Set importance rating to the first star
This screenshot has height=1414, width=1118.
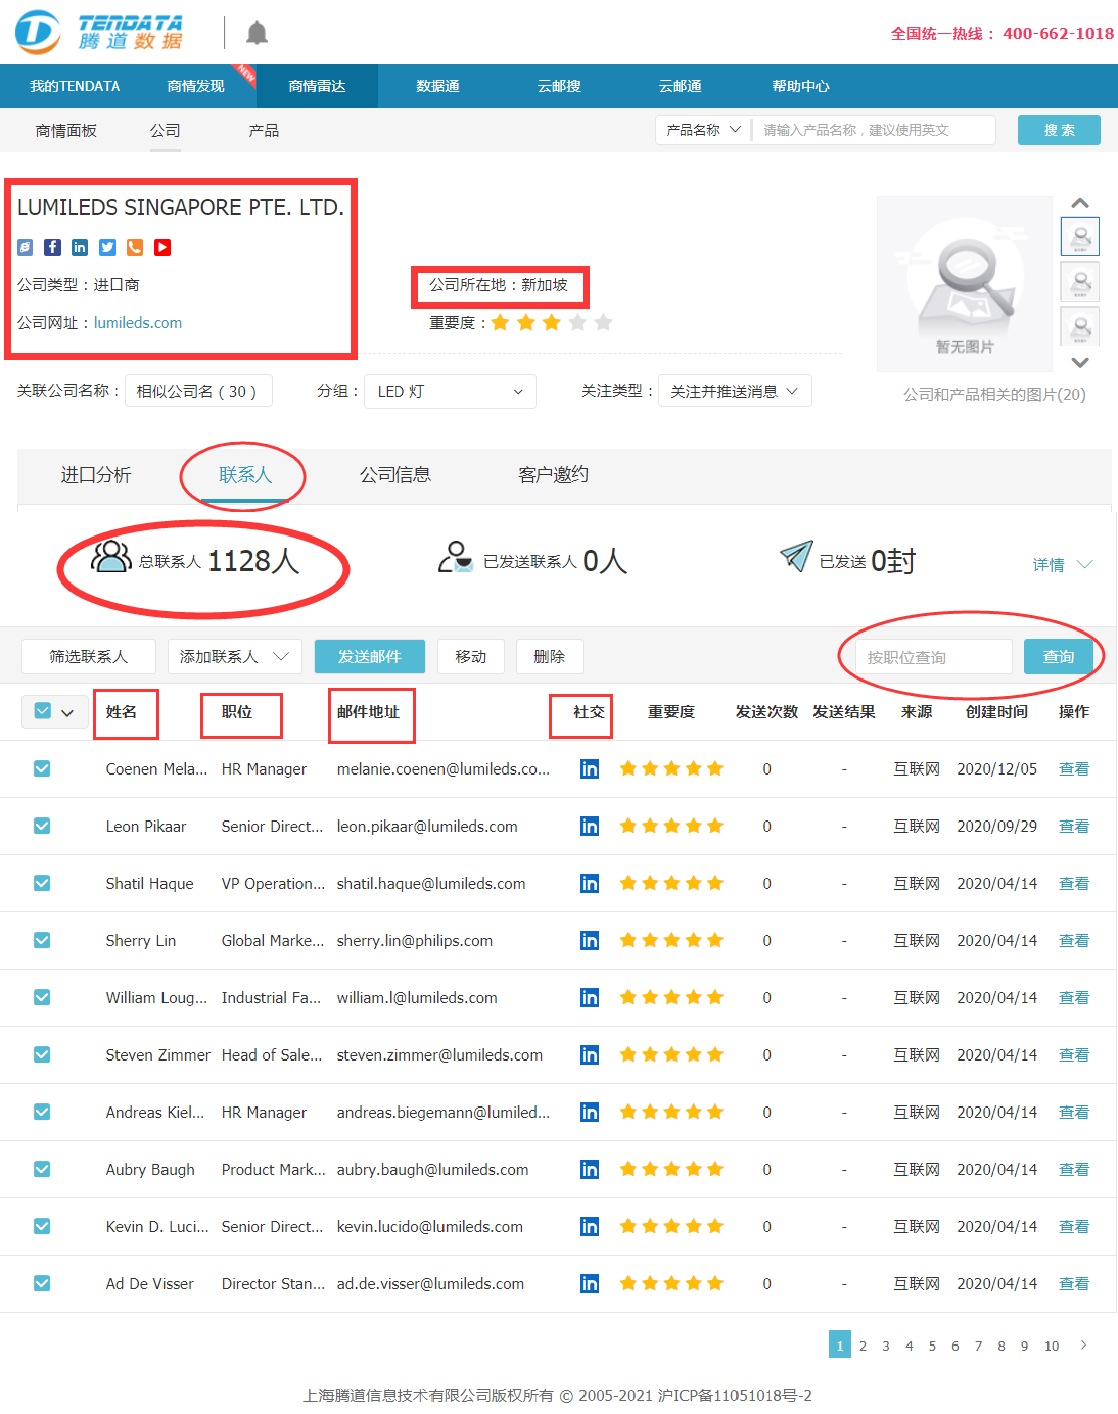pos(500,322)
